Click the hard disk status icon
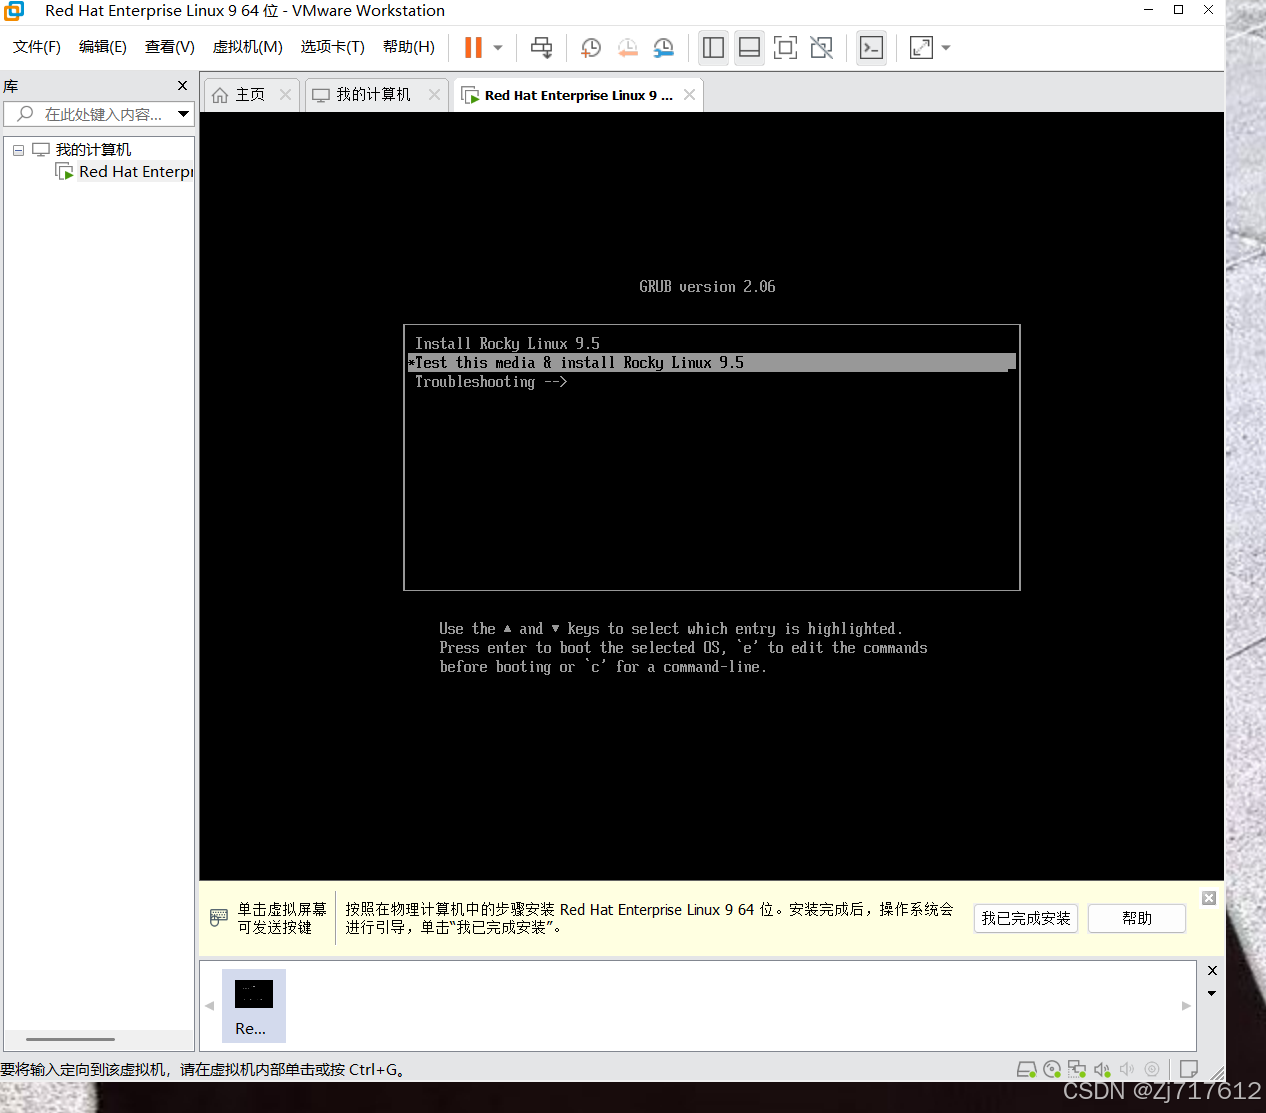The height and width of the screenshot is (1113, 1266). point(1026,1069)
